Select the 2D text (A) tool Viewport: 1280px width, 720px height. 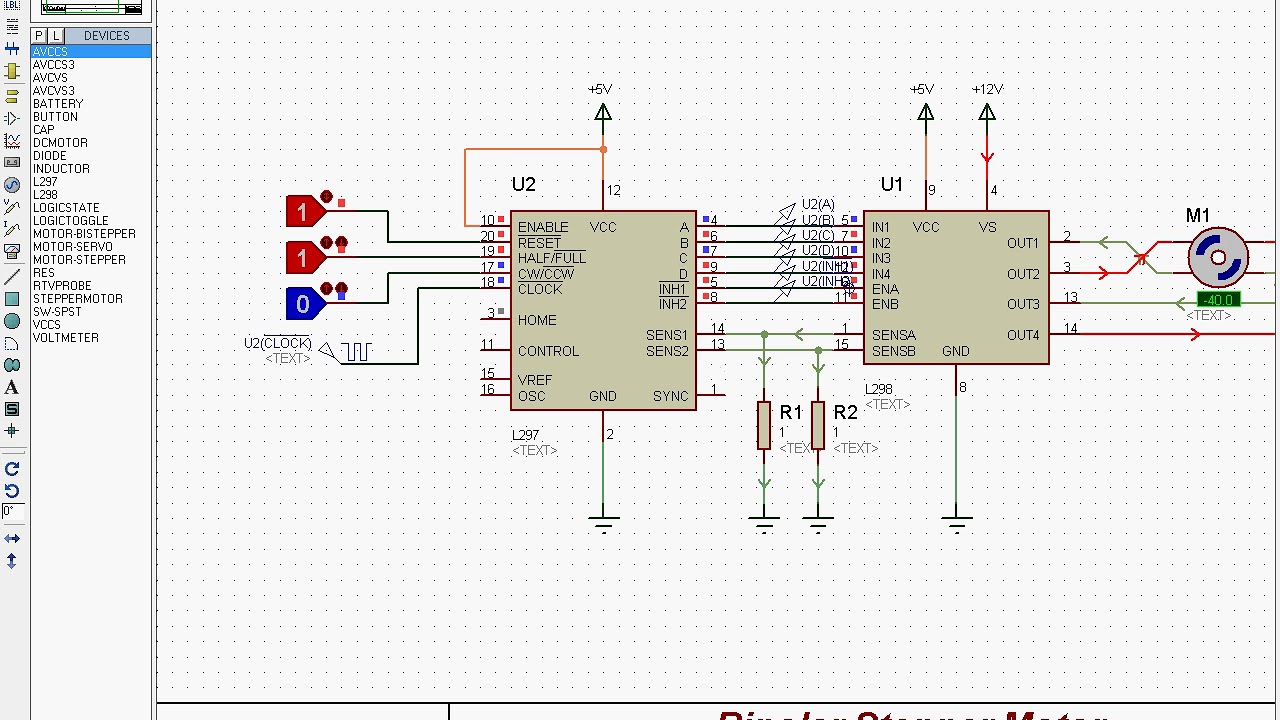point(12,387)
